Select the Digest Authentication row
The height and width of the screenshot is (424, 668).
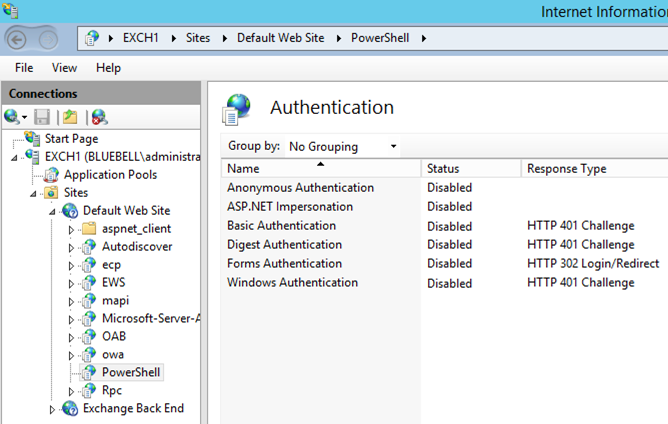[444, 245]
